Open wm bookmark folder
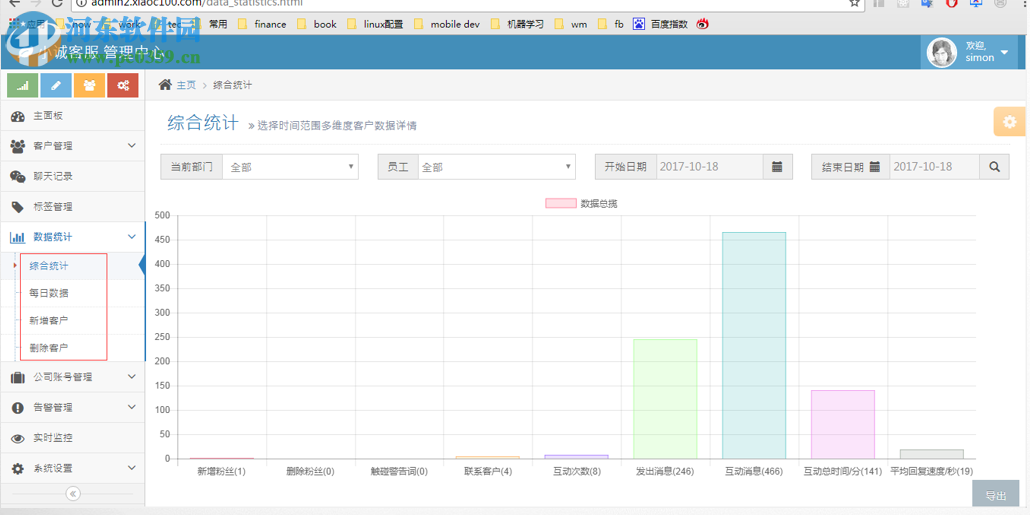 (x=571, y=24)
